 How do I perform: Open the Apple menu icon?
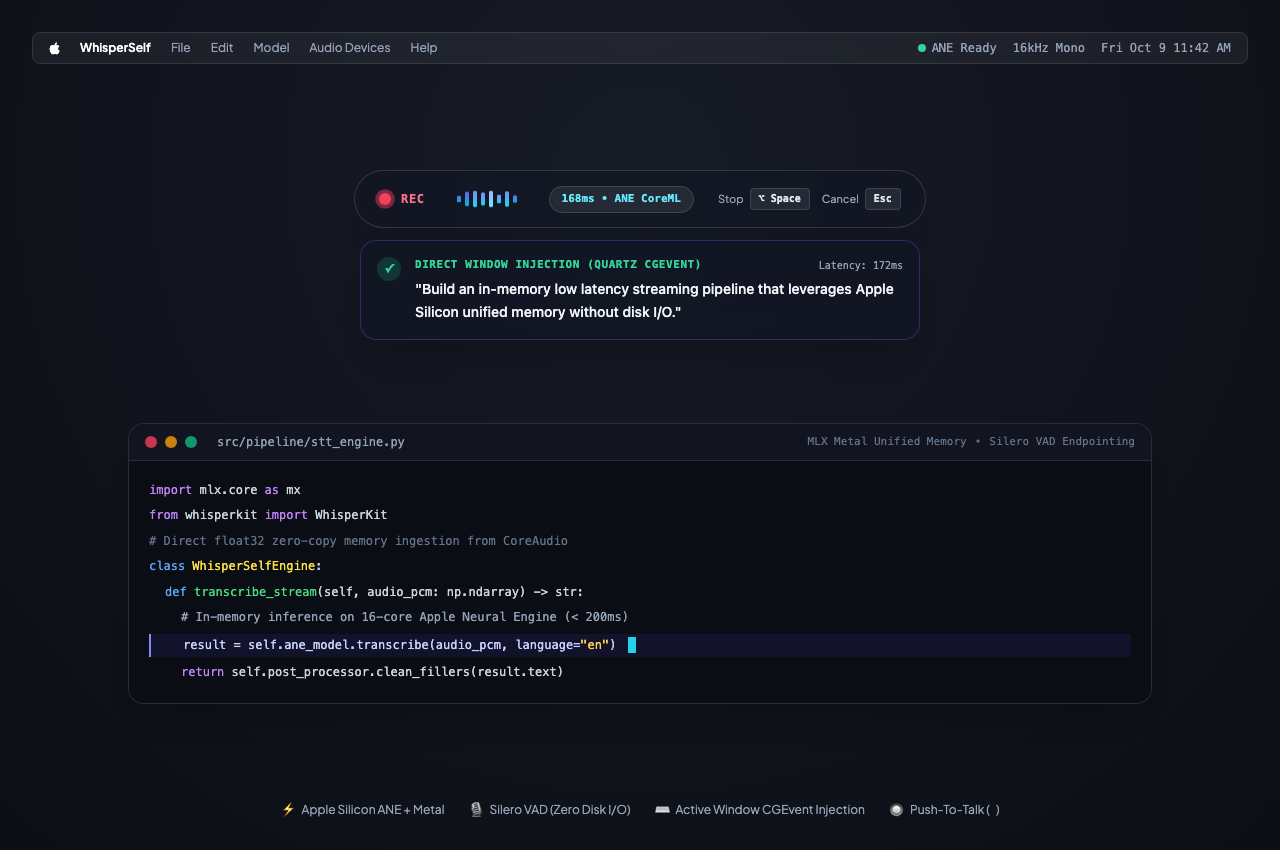coord(55,48)
